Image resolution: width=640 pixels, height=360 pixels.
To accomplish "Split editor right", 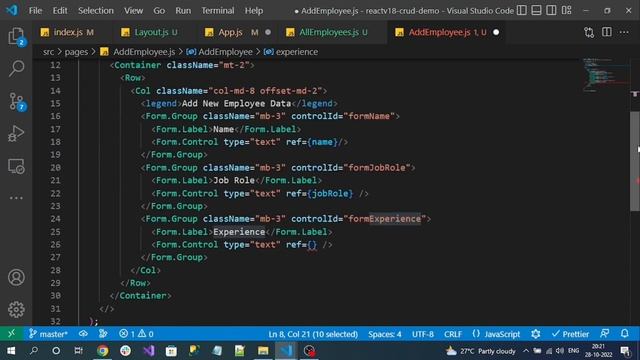I will pyautogui.click(x=607, y=32).
